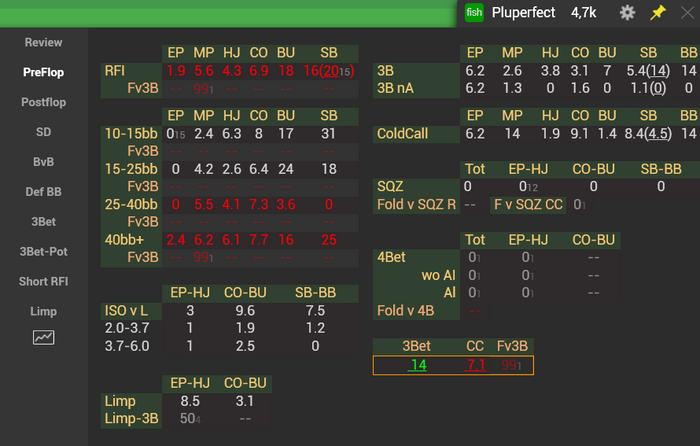The width and height of the screenshot is (700, 446).
Task: Go to the SD tab
Action: [x=43, y=132]
